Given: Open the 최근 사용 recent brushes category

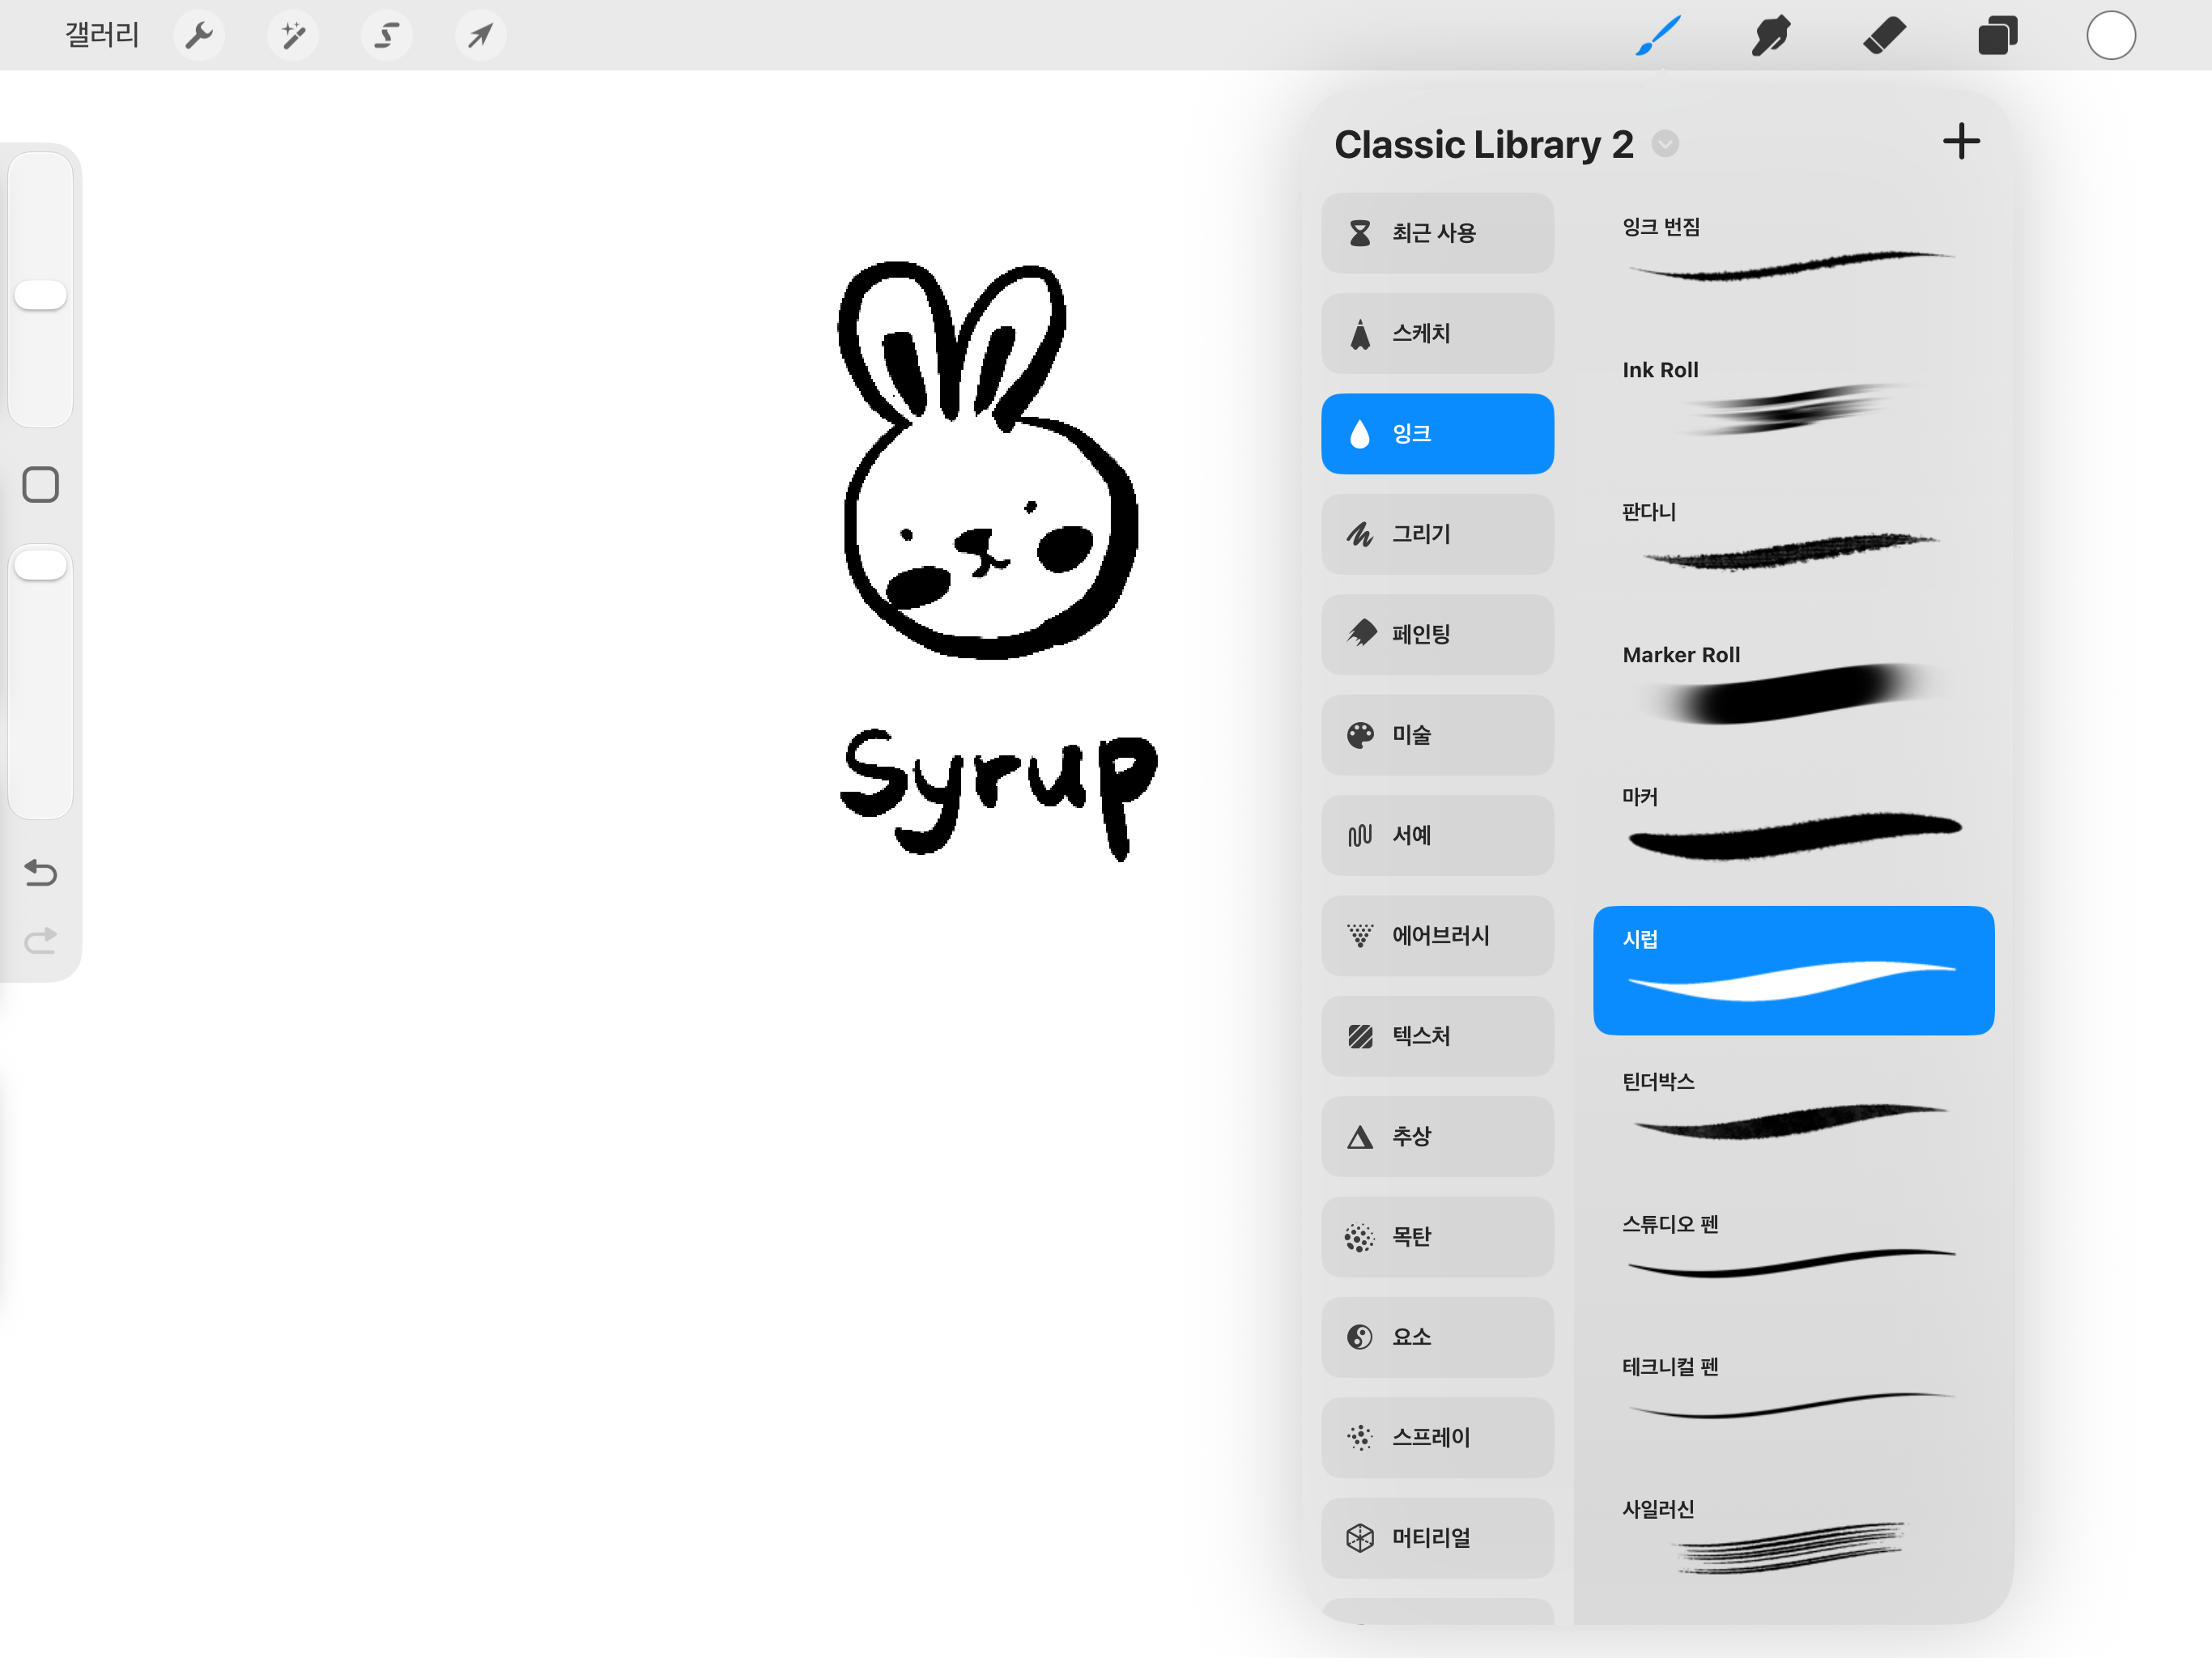Looking at the screenshot, I should pos(1437,233).
